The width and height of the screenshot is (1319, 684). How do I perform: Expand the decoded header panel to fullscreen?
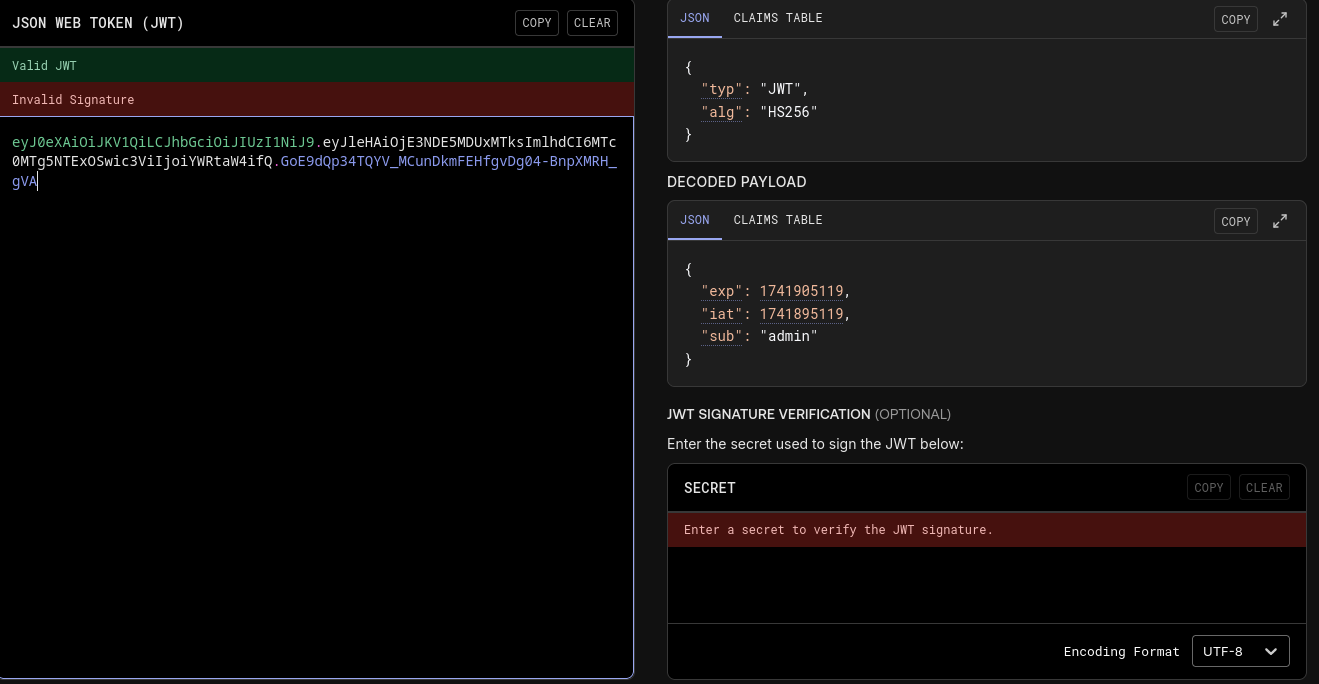tap(1279, 19)
